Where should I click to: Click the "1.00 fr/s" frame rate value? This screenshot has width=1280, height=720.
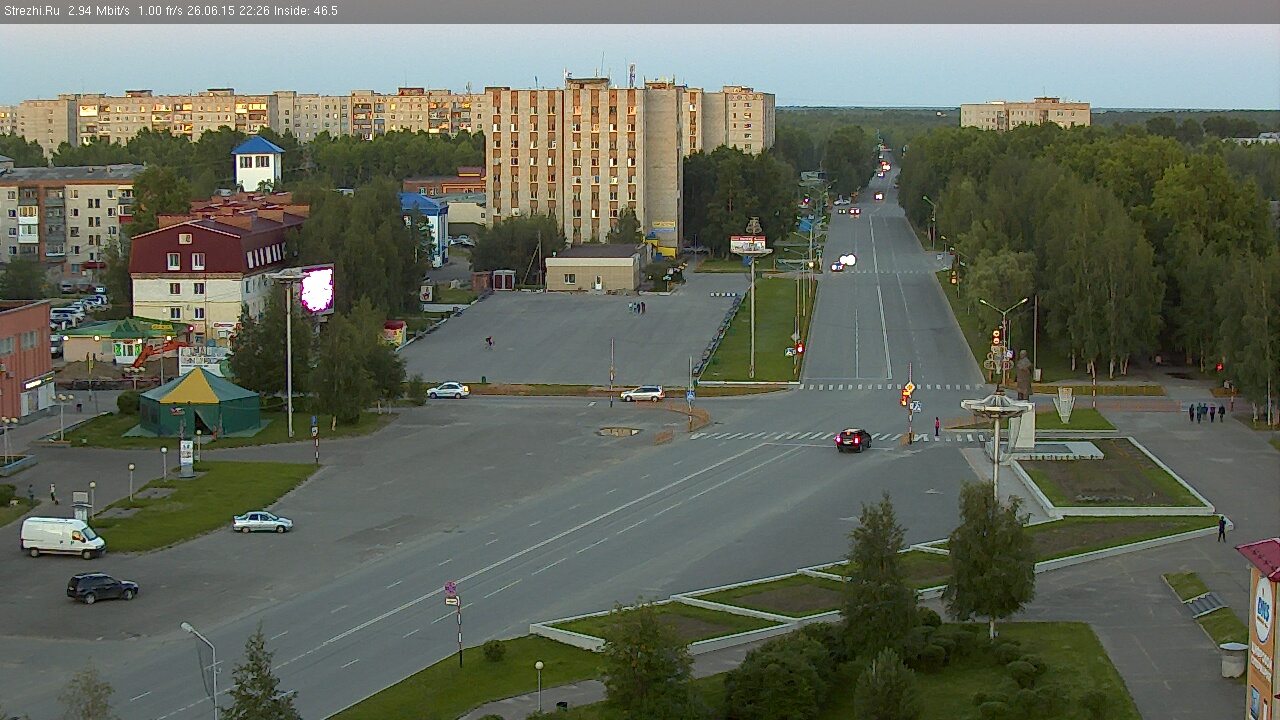click(161, 11)
